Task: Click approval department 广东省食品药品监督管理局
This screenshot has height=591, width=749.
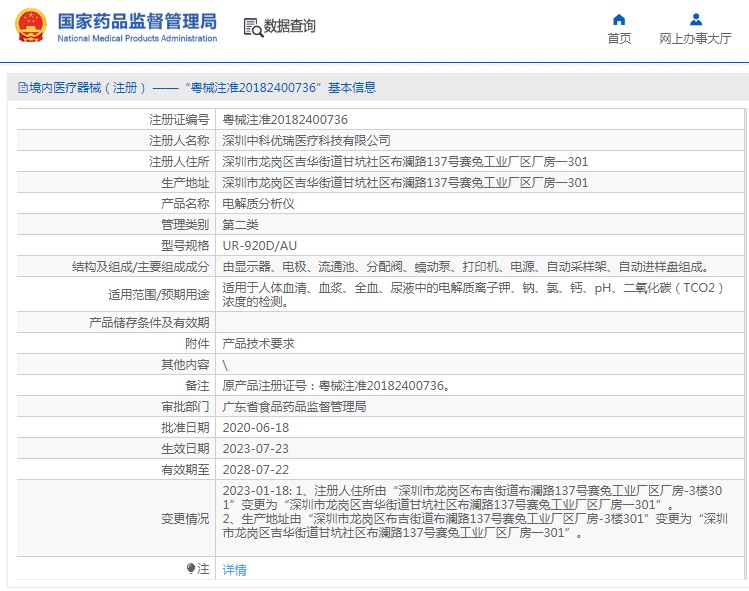Action: [294, 407]
